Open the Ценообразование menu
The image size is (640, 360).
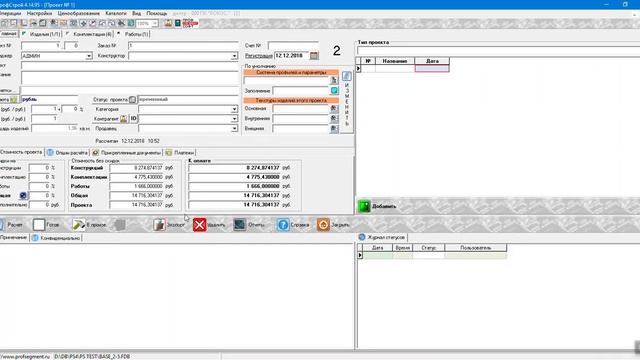tap(78, 13)
